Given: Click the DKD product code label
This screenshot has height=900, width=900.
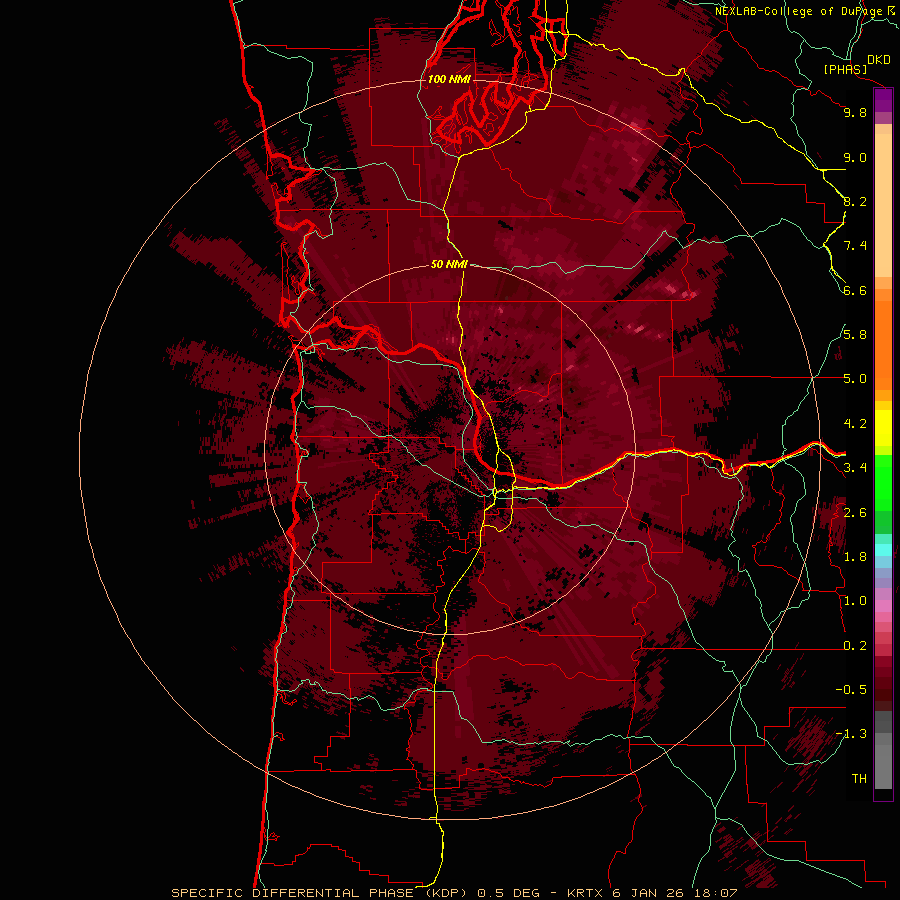Looking at the screenshot, I should click(879, 60).
